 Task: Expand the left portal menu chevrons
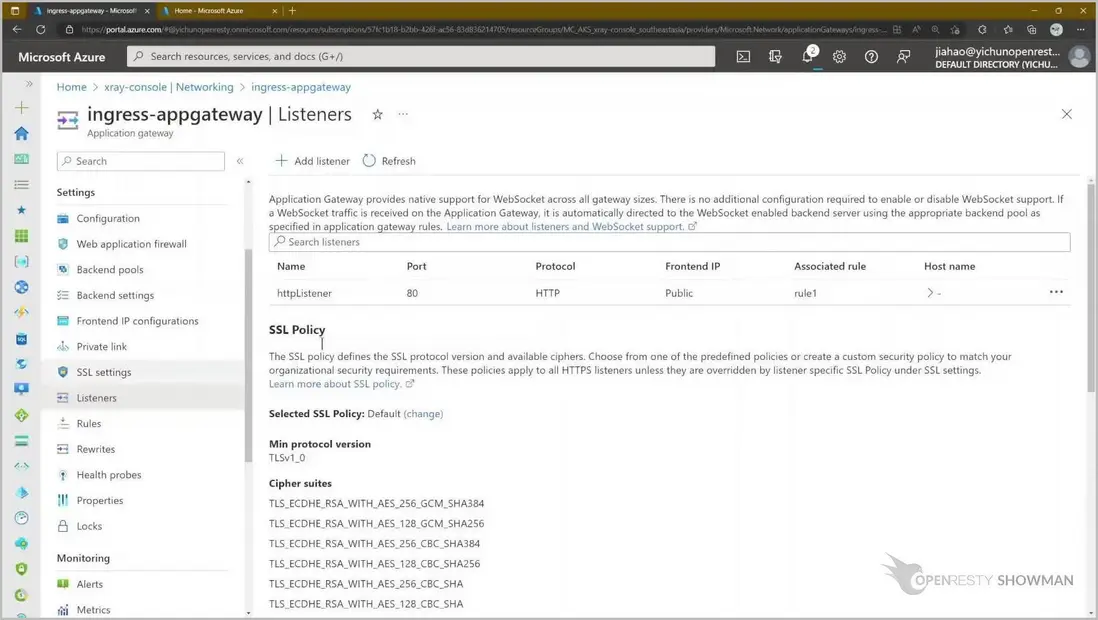[x=29, y=83]
